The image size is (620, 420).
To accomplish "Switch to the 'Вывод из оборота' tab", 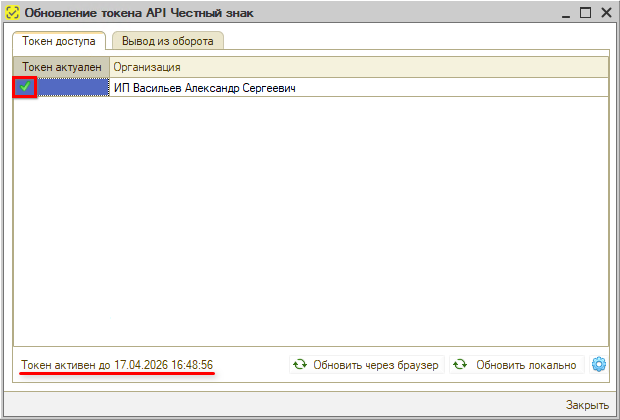I will click(x=167, y=41).
